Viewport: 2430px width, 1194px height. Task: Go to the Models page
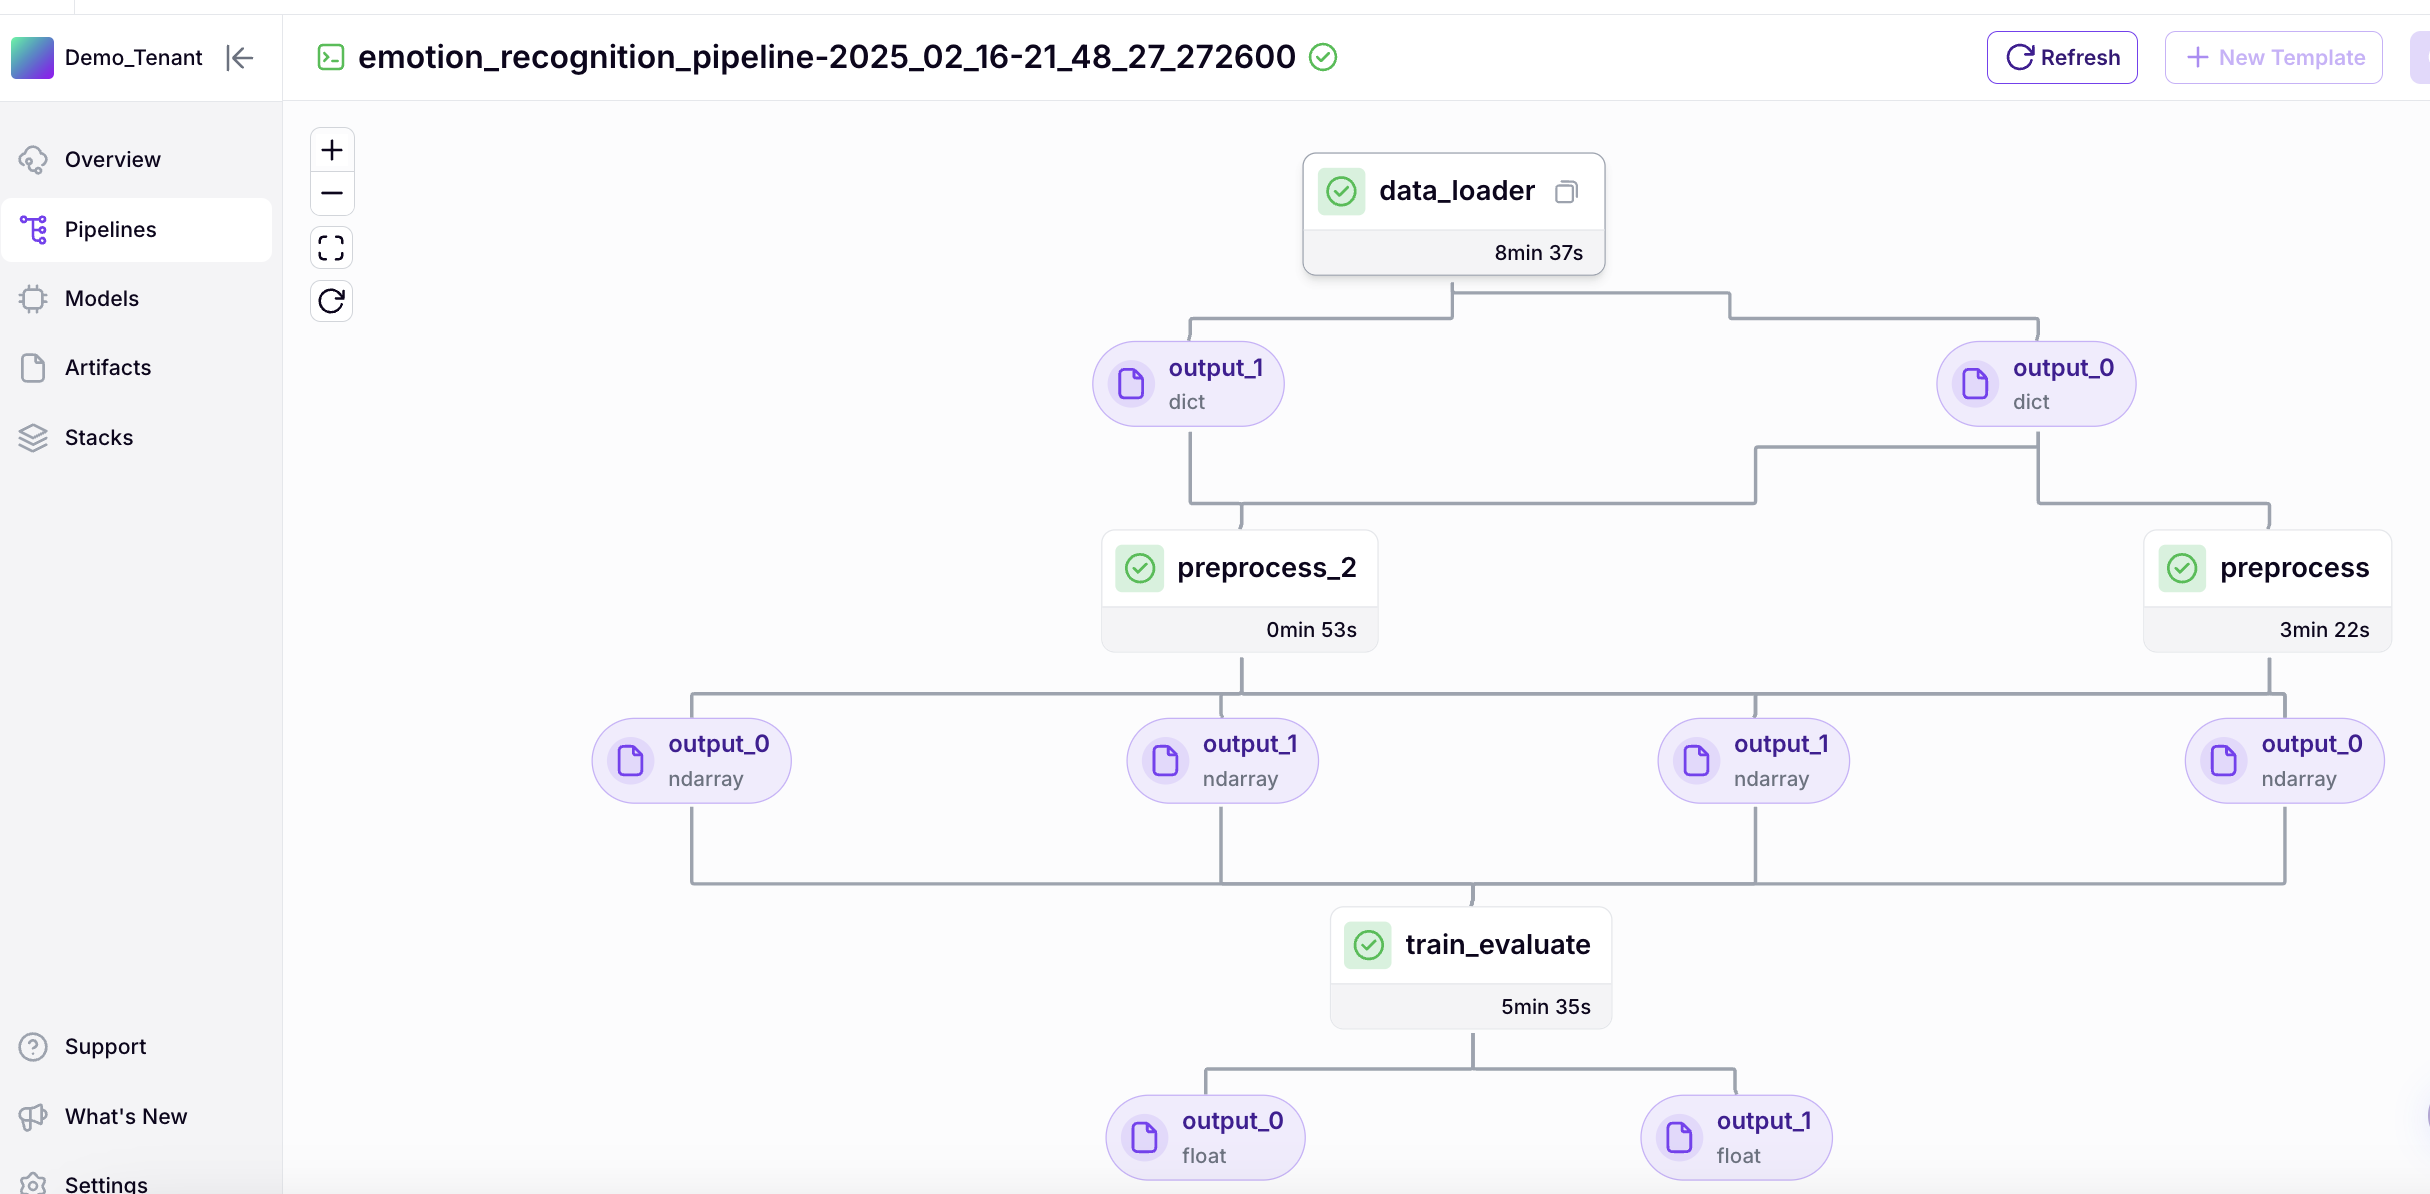click(101, 298)
